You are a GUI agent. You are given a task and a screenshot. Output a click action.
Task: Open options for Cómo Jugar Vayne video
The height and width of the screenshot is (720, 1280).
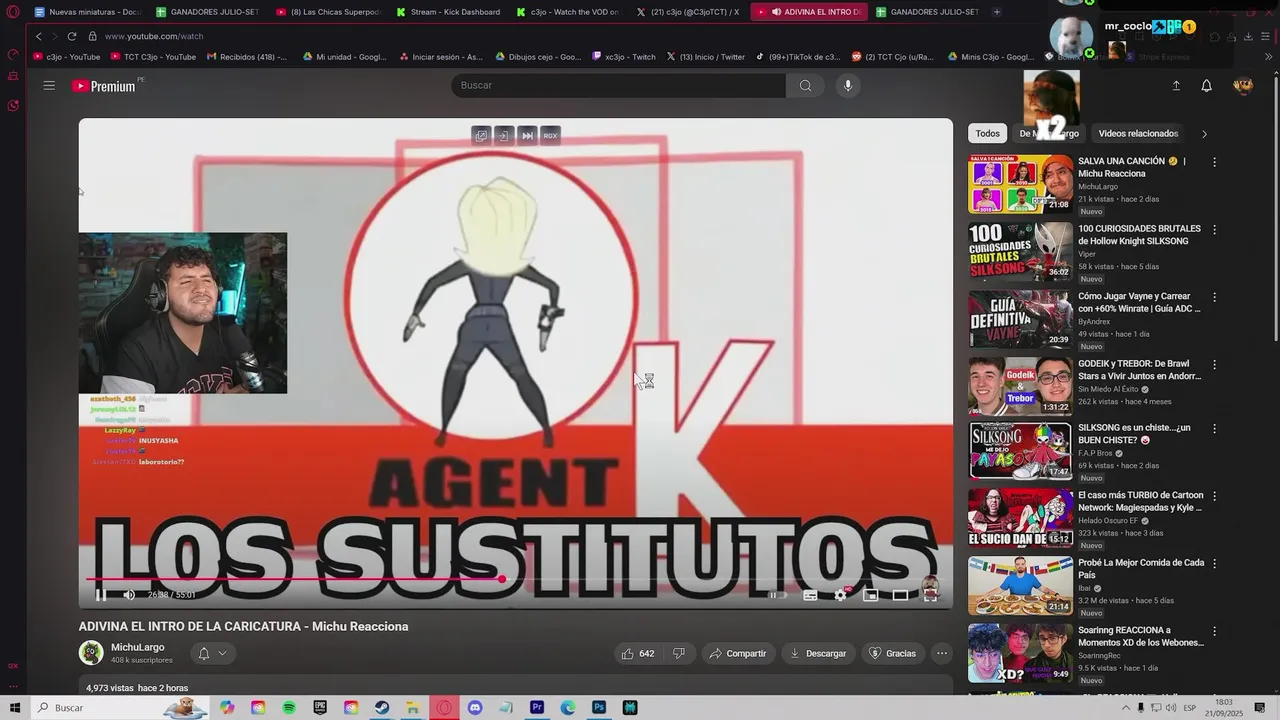[x=1215, y=297]
